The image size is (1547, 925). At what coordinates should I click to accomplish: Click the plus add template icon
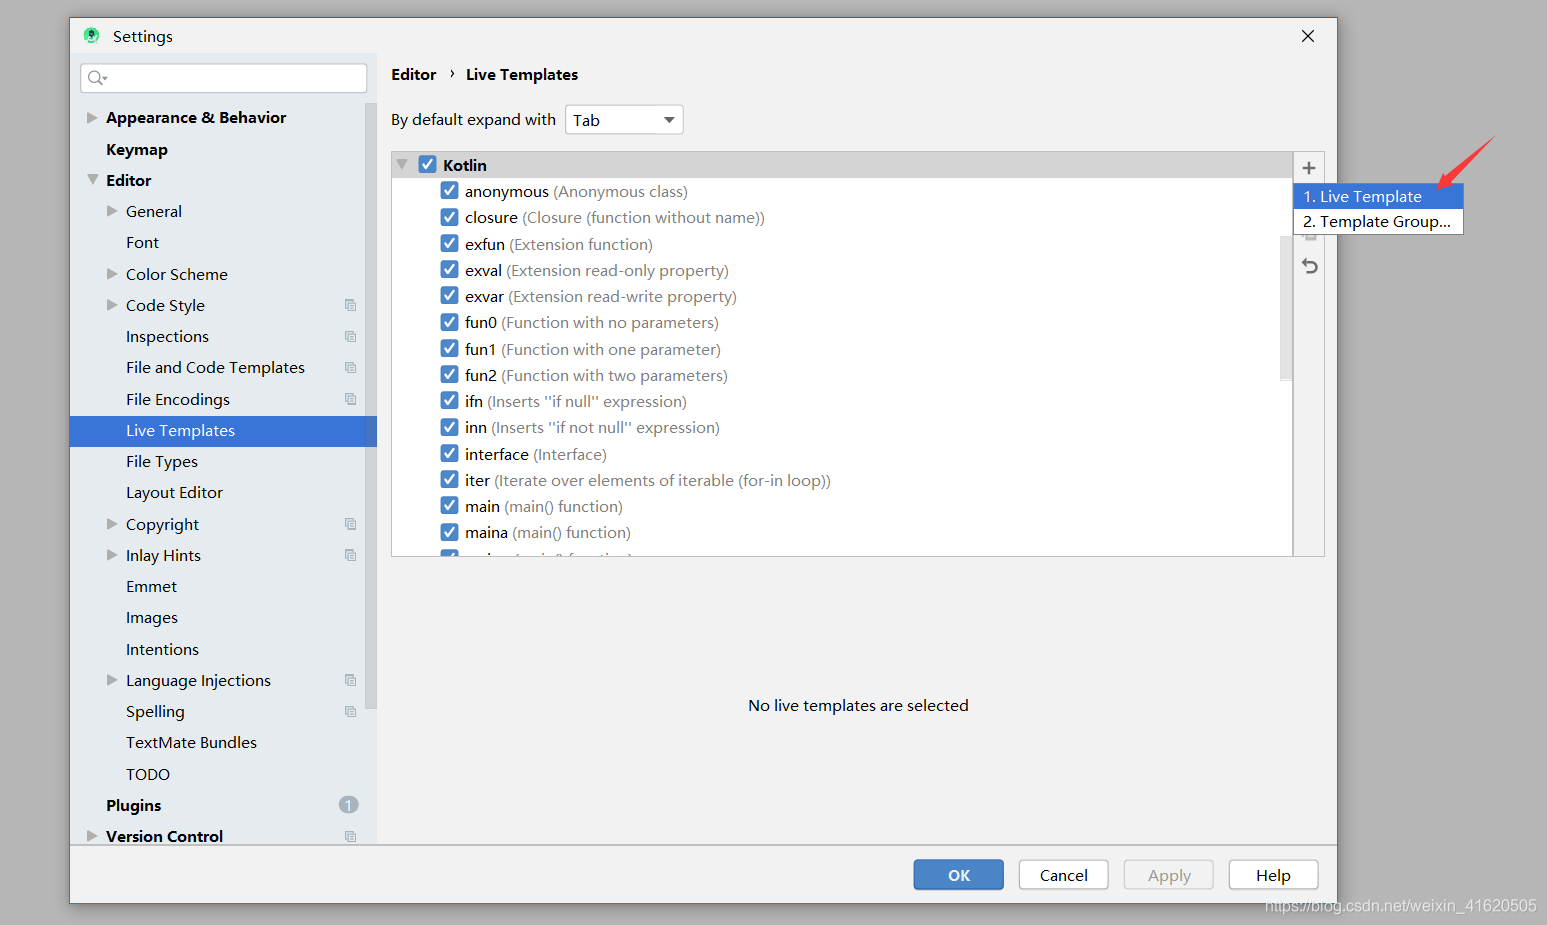click(x=1308, y=168)
